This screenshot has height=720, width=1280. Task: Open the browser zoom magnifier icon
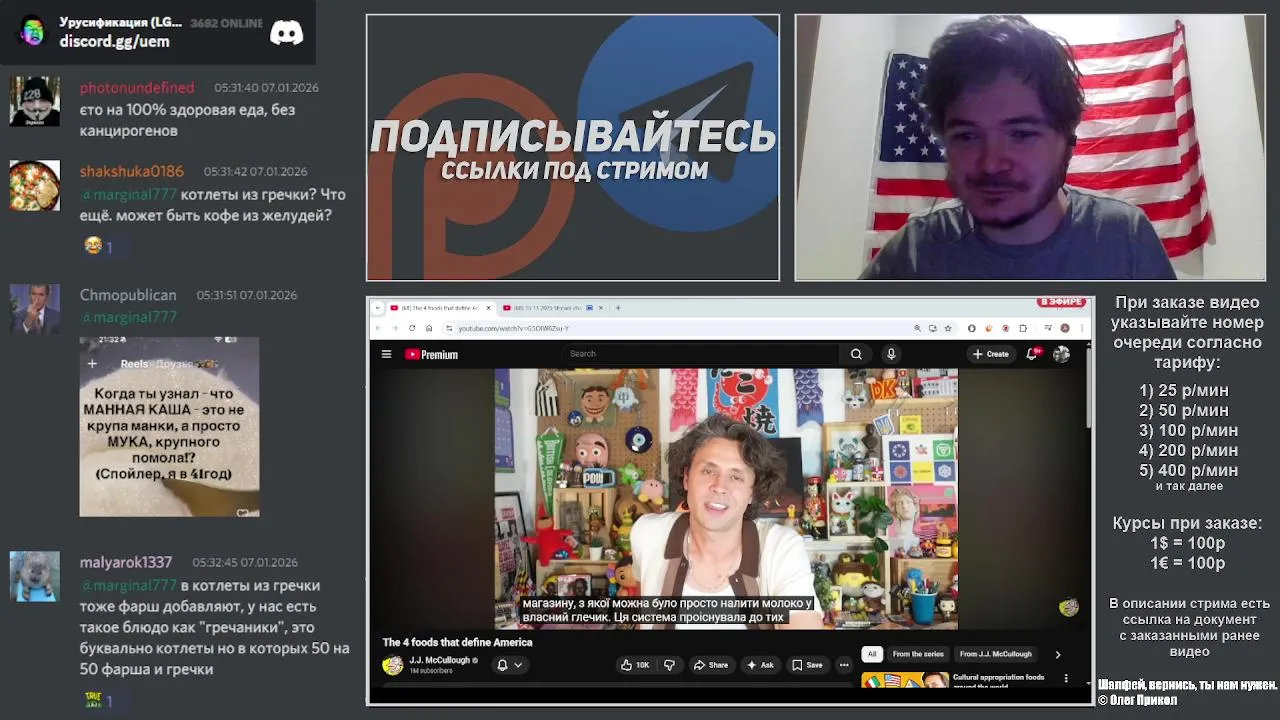pyautogui.click(x=917, y=328)
